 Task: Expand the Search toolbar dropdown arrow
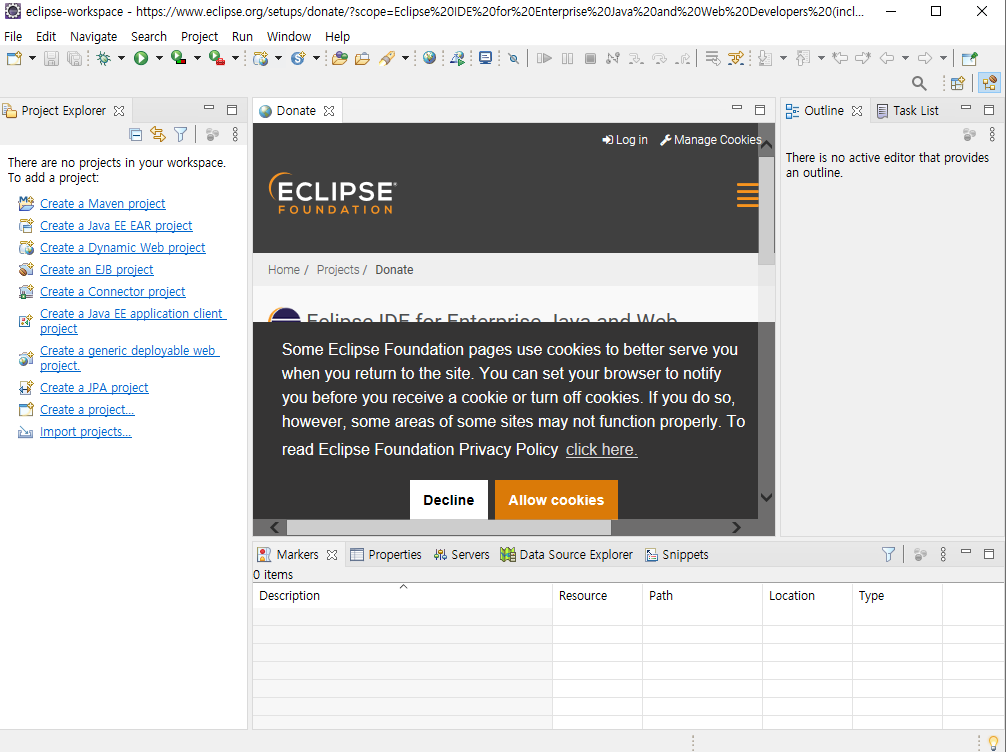point(405,58)
